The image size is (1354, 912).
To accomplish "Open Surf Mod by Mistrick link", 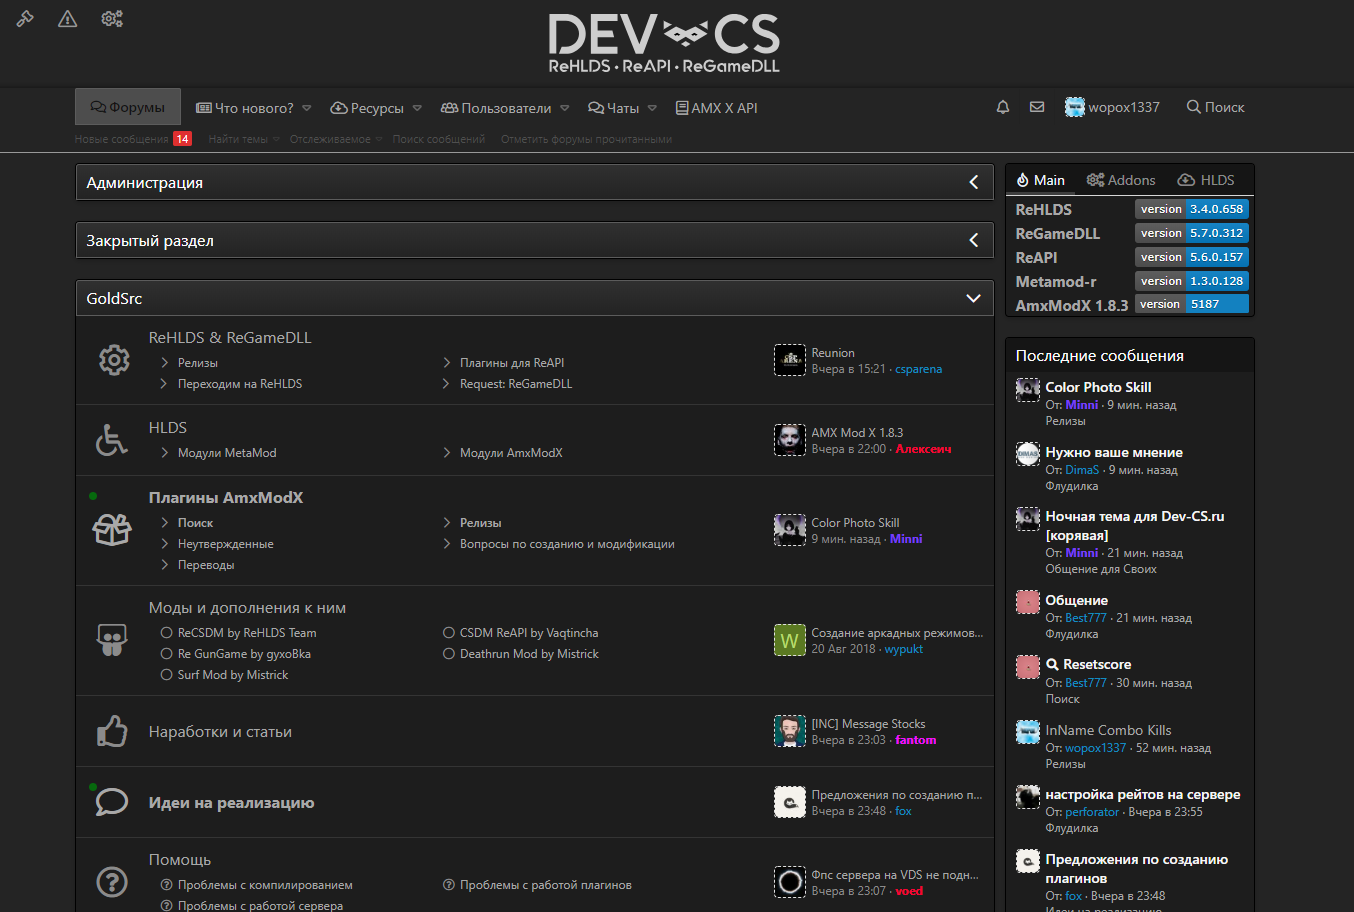I will point(233,675).
